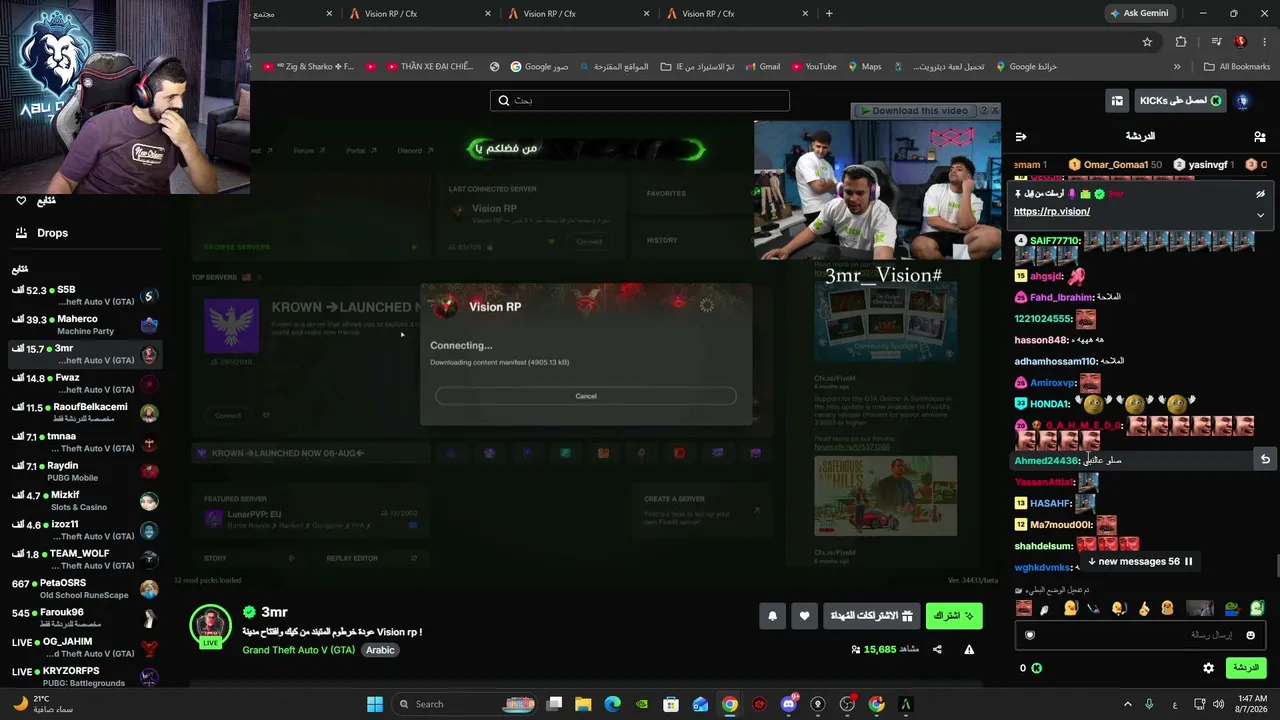Click the heart follow icon under the stream
The width and height of the screenshot is (1280, 720).
coord(804,616)
